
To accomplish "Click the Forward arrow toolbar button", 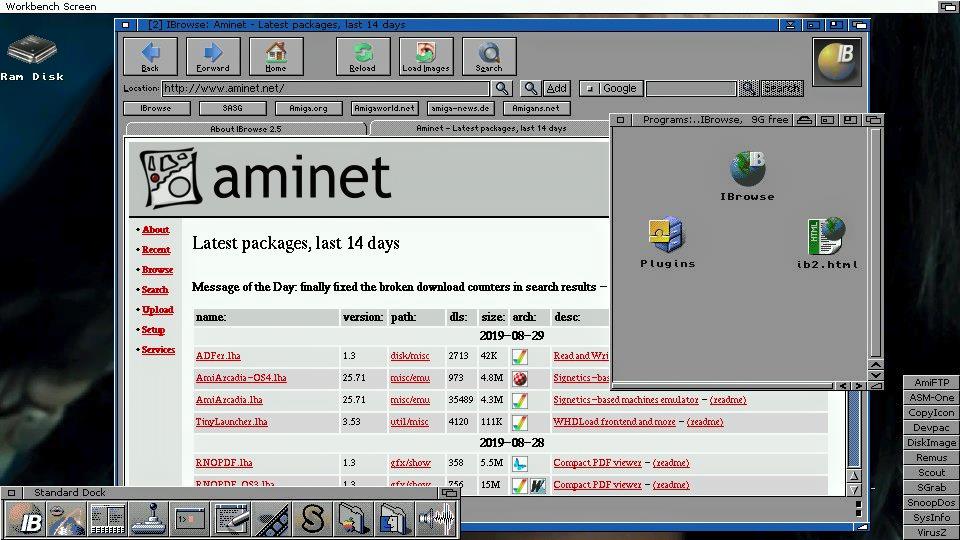I will coord(213,56).
